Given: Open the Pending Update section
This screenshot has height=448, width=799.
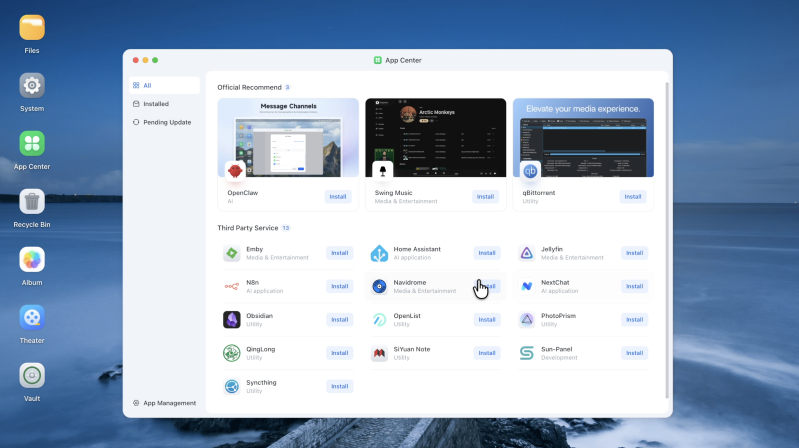Looking at the screenshot, I should click(164, 122).
